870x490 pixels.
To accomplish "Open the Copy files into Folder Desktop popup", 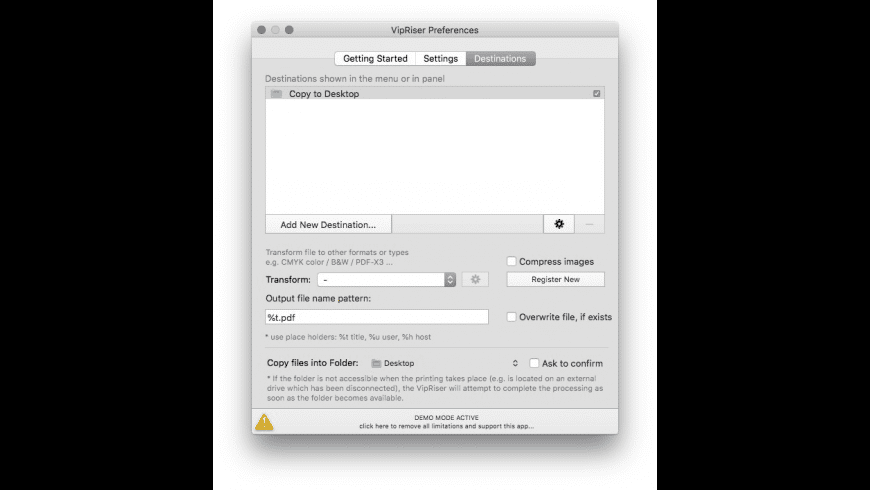I will click(444, 363).
